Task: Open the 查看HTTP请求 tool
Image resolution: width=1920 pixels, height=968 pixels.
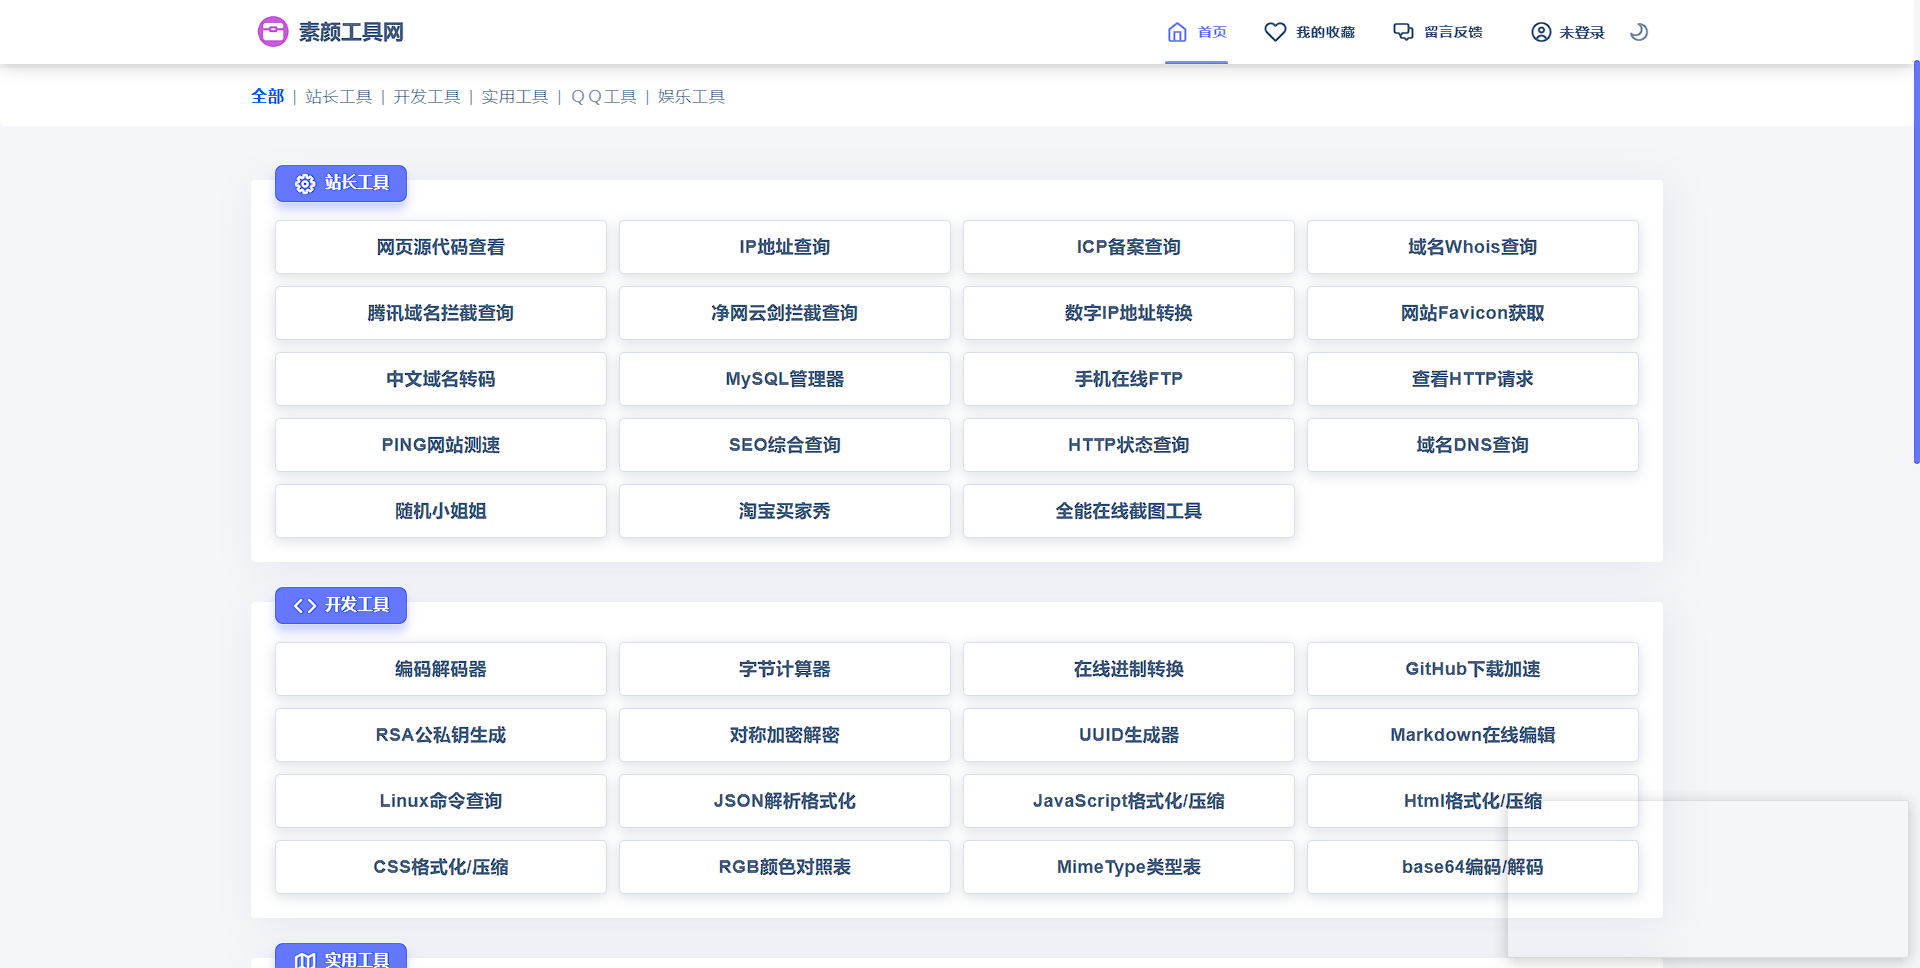Action: (x=1473, y=379)
